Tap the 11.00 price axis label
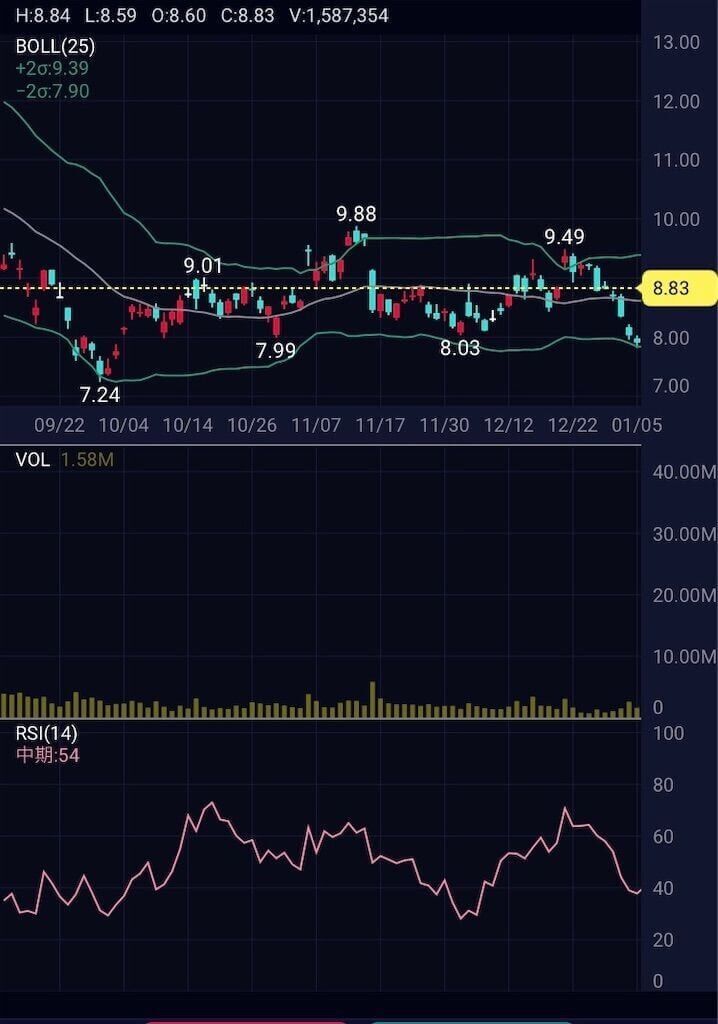Image resolution: width=718 pixels, height=1024 pixels. [x=676, y=160]
